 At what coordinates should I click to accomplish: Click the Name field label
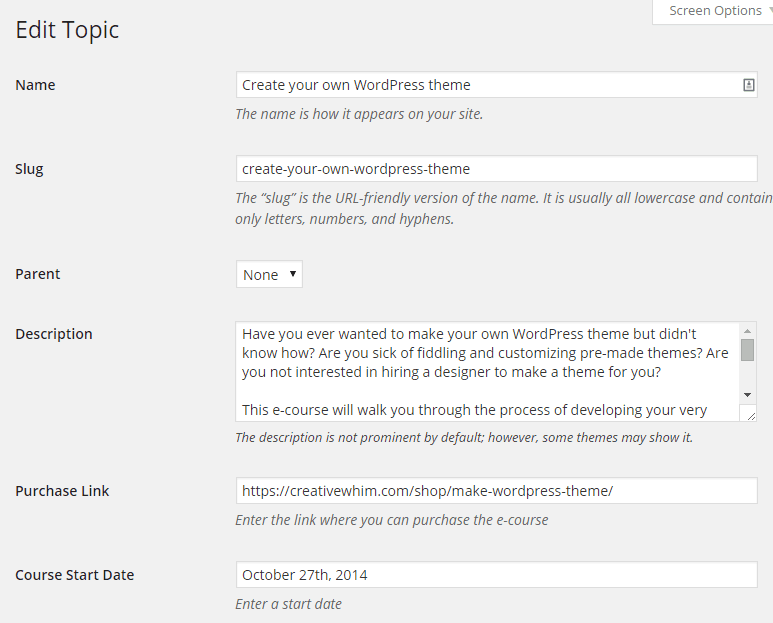pyautogui.click(x=36, y=85)
